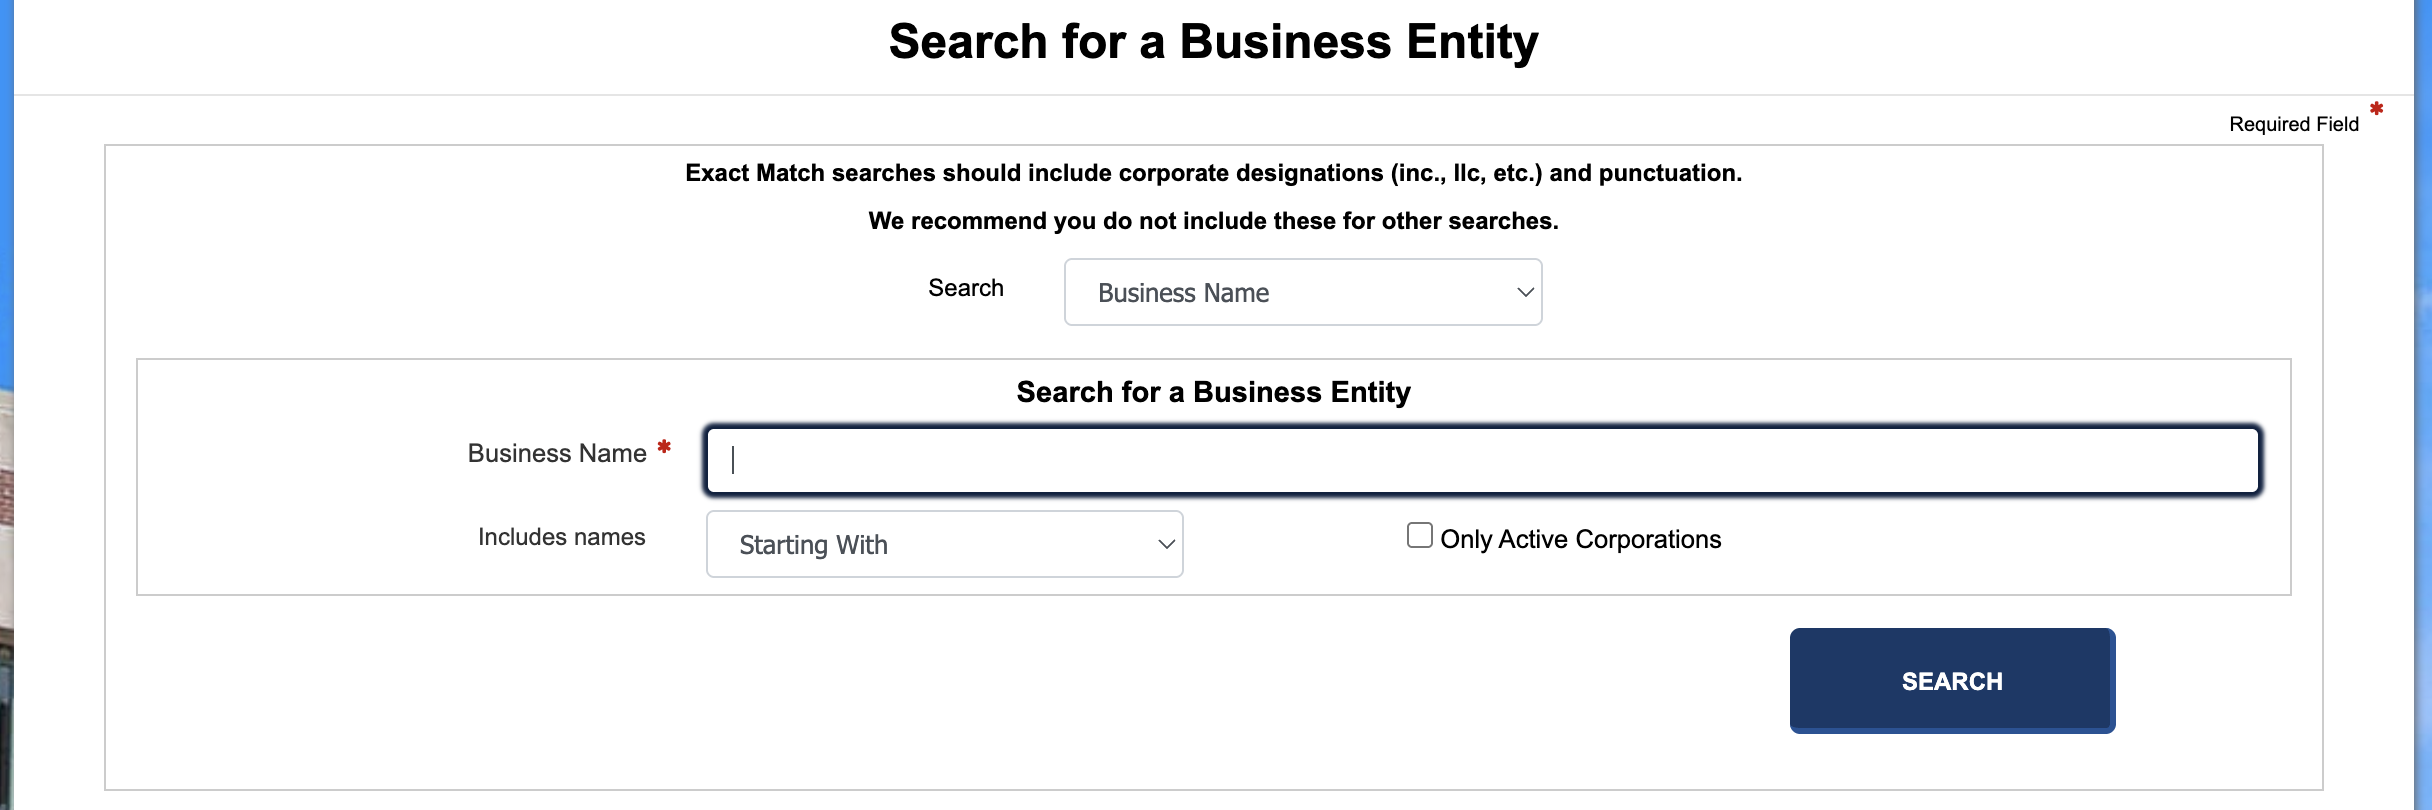
Task: Click the Exact Match searches instruction line
Action: (x=1213, y=173)
